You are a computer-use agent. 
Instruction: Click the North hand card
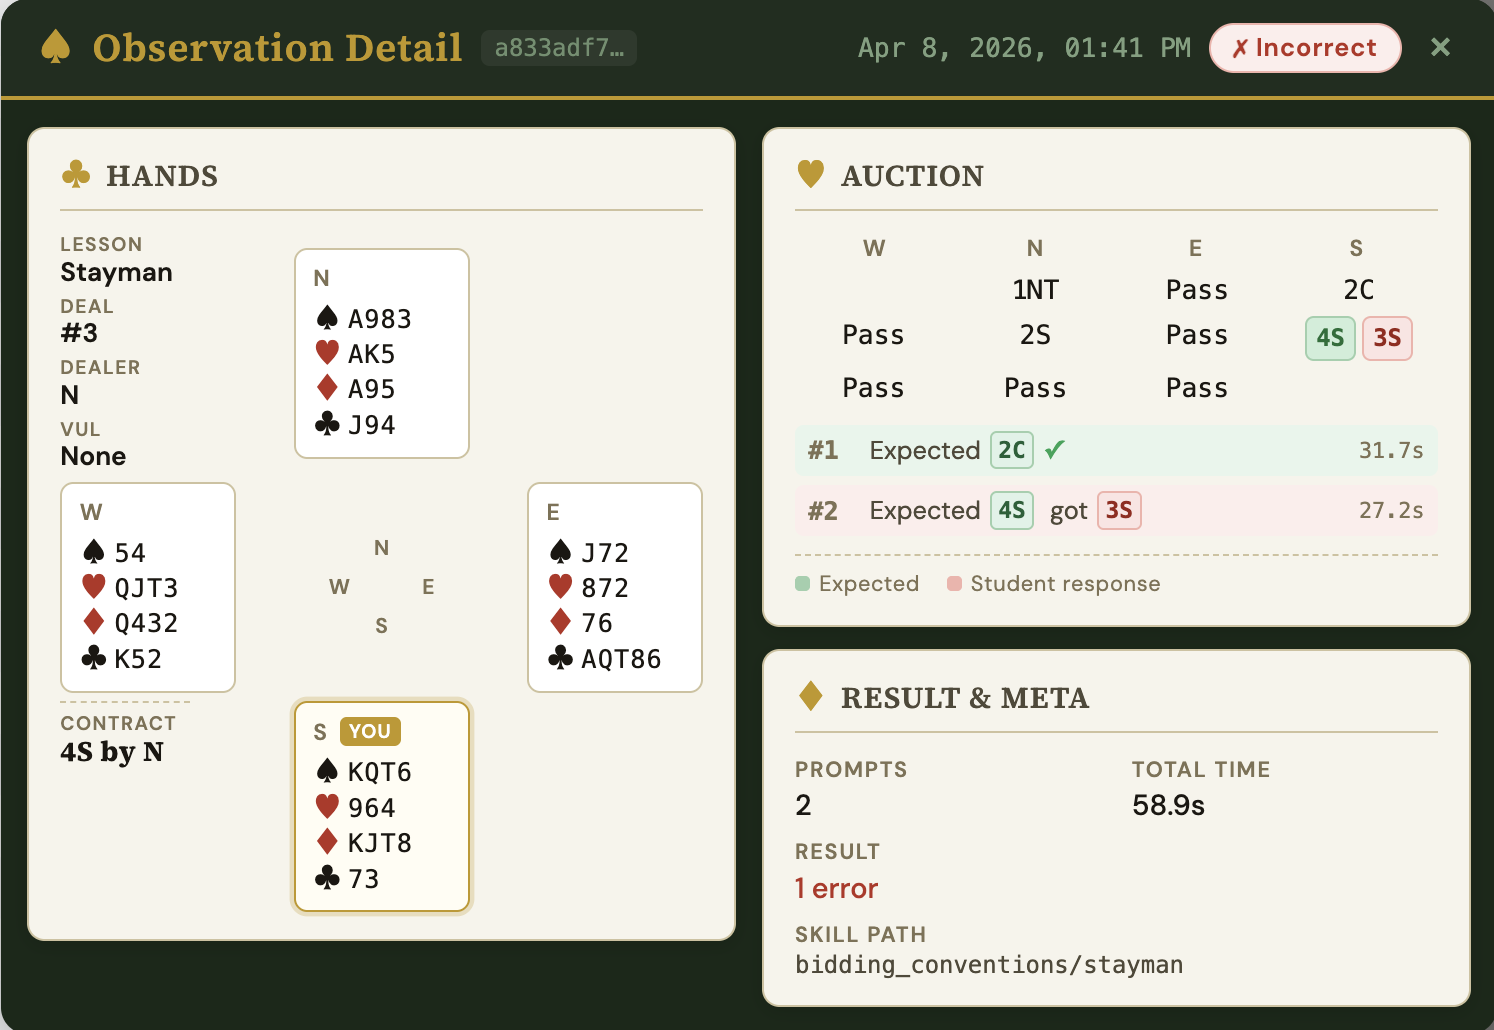coord(381,353)
